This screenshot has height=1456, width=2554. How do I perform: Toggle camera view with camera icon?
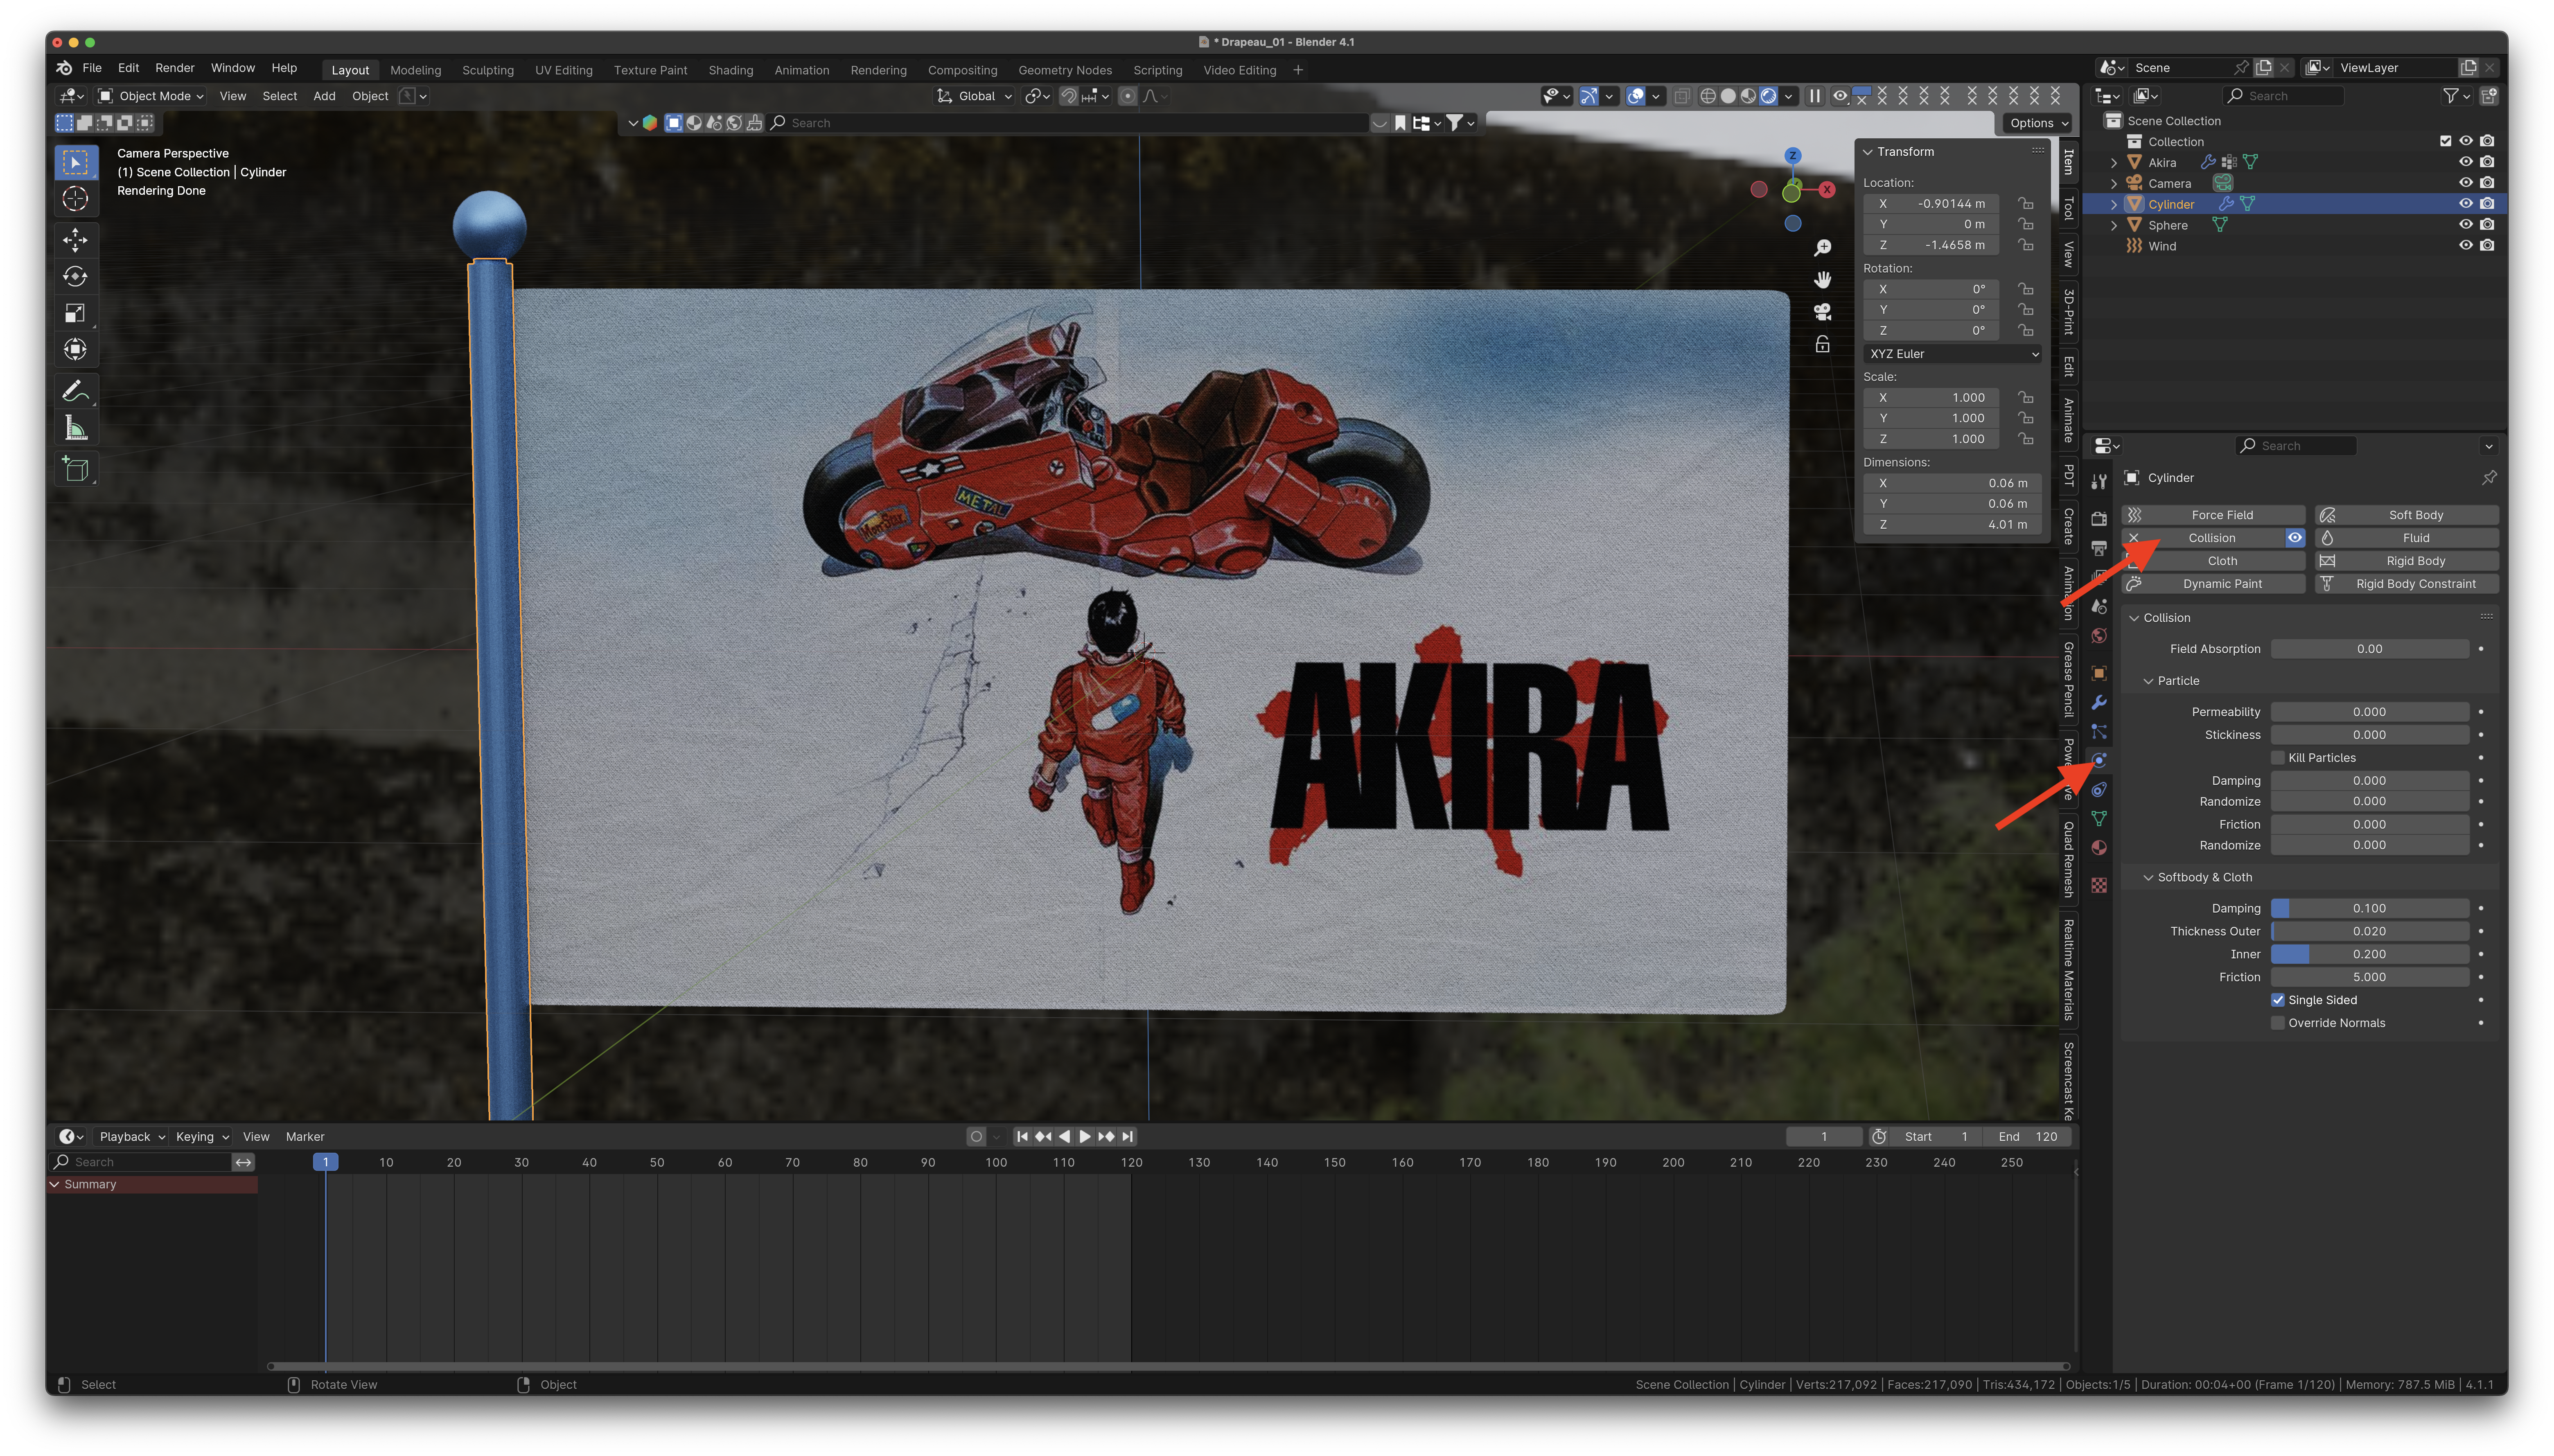1823,312
